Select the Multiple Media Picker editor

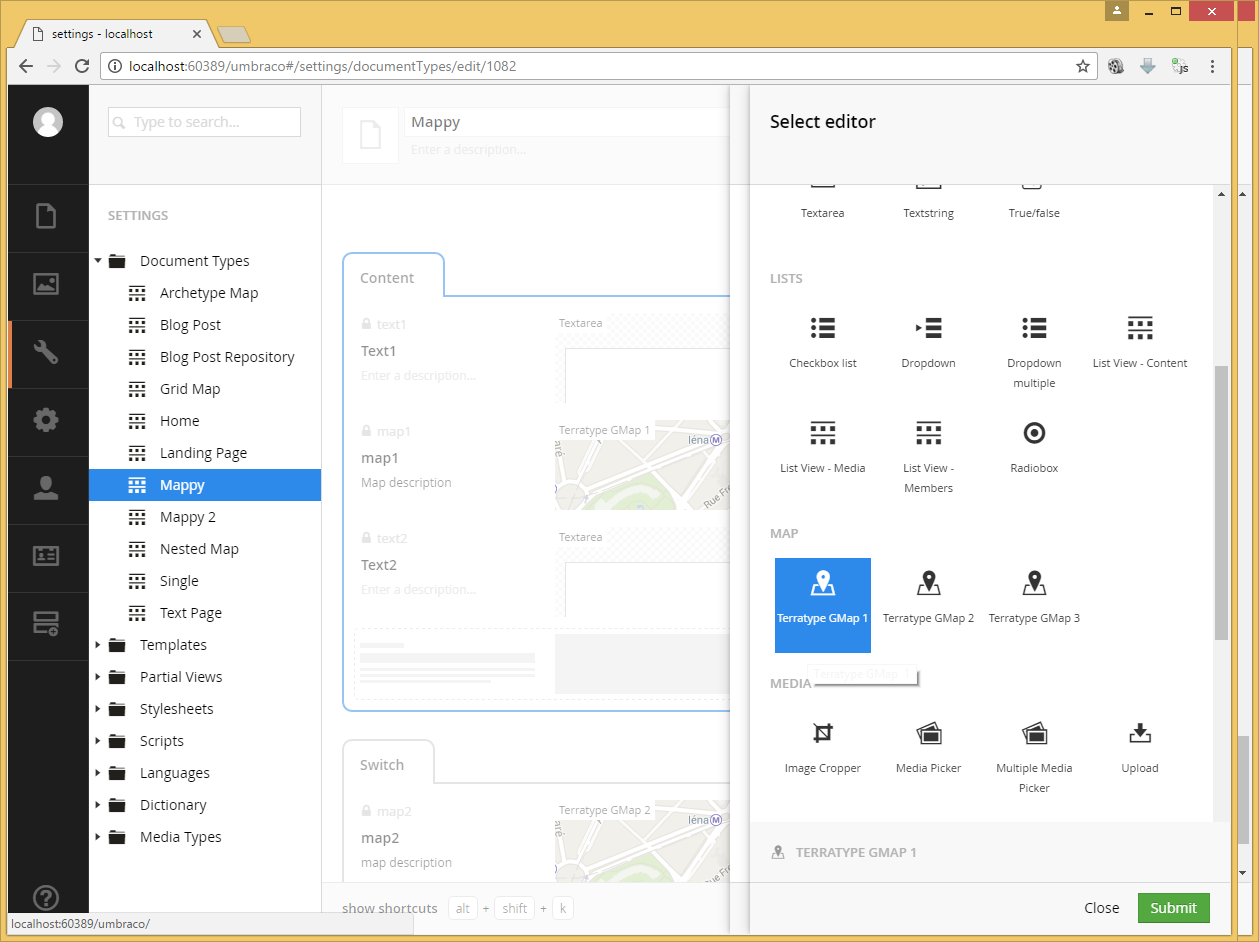[x=1035, y=757]
